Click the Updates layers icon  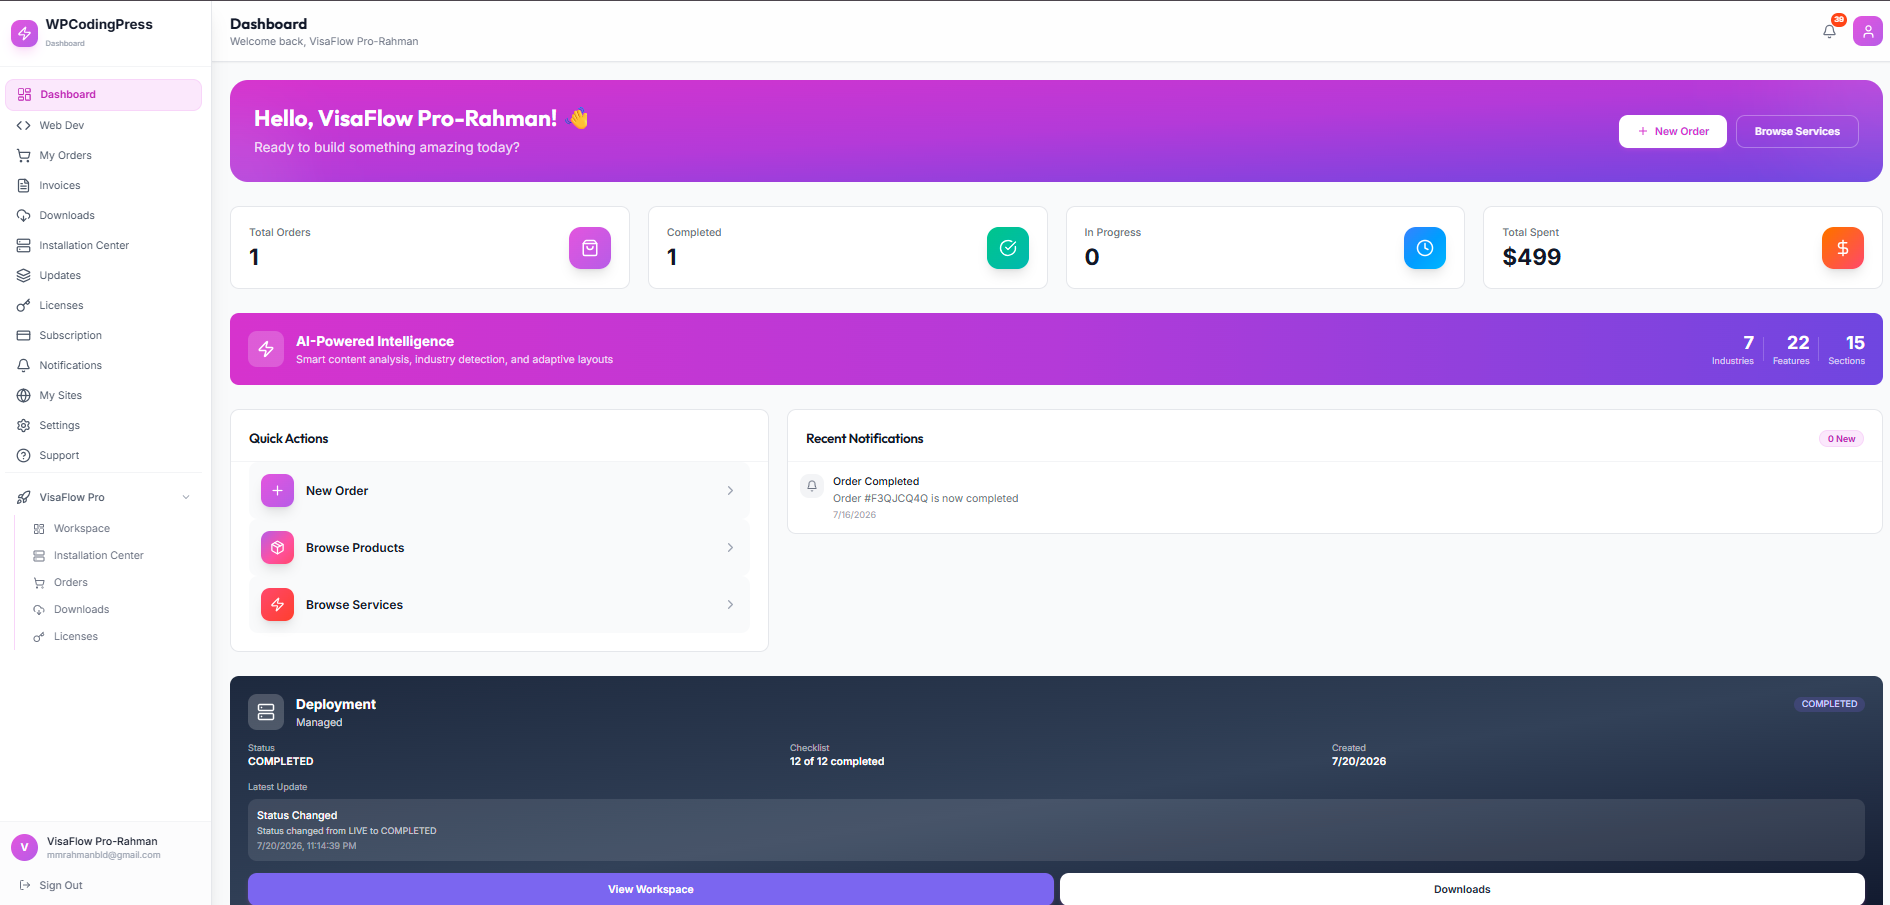click(24, 276)
